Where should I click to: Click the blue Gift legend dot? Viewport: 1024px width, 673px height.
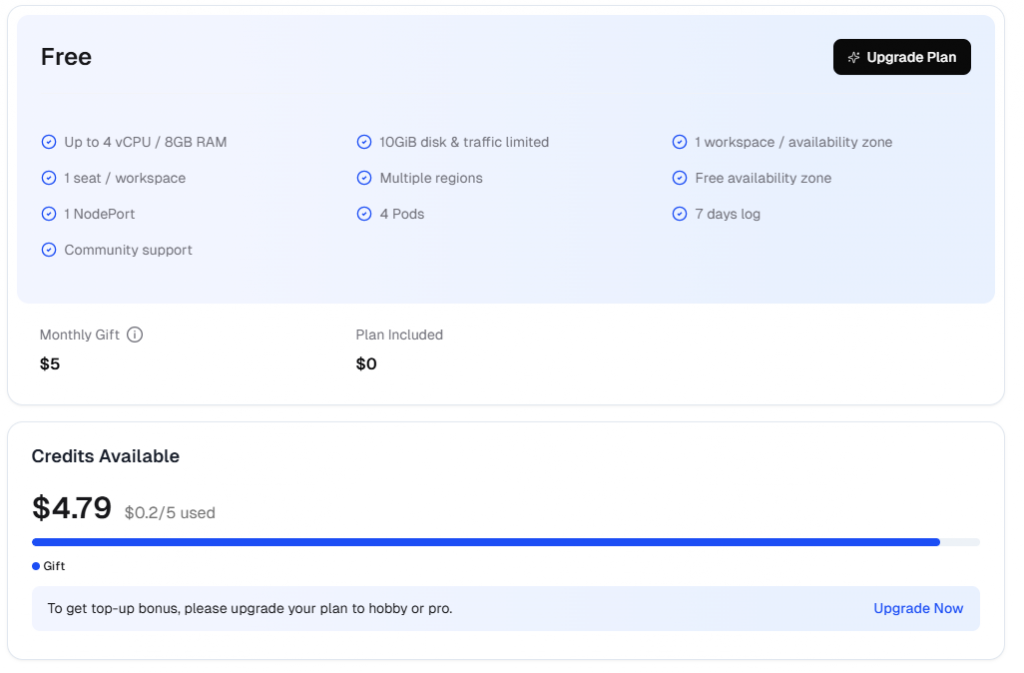point(36,566)
